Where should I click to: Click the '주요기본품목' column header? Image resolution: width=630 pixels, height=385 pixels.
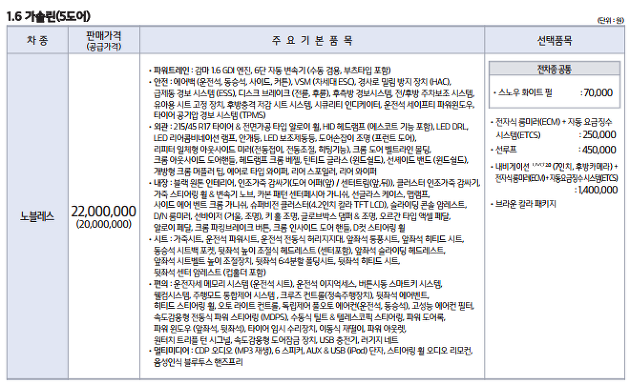(312, 40)
